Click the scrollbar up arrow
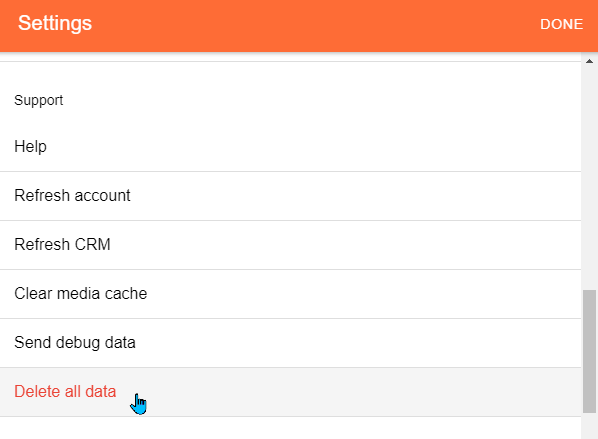Screen dimensions: 598x439 (589, 61)
